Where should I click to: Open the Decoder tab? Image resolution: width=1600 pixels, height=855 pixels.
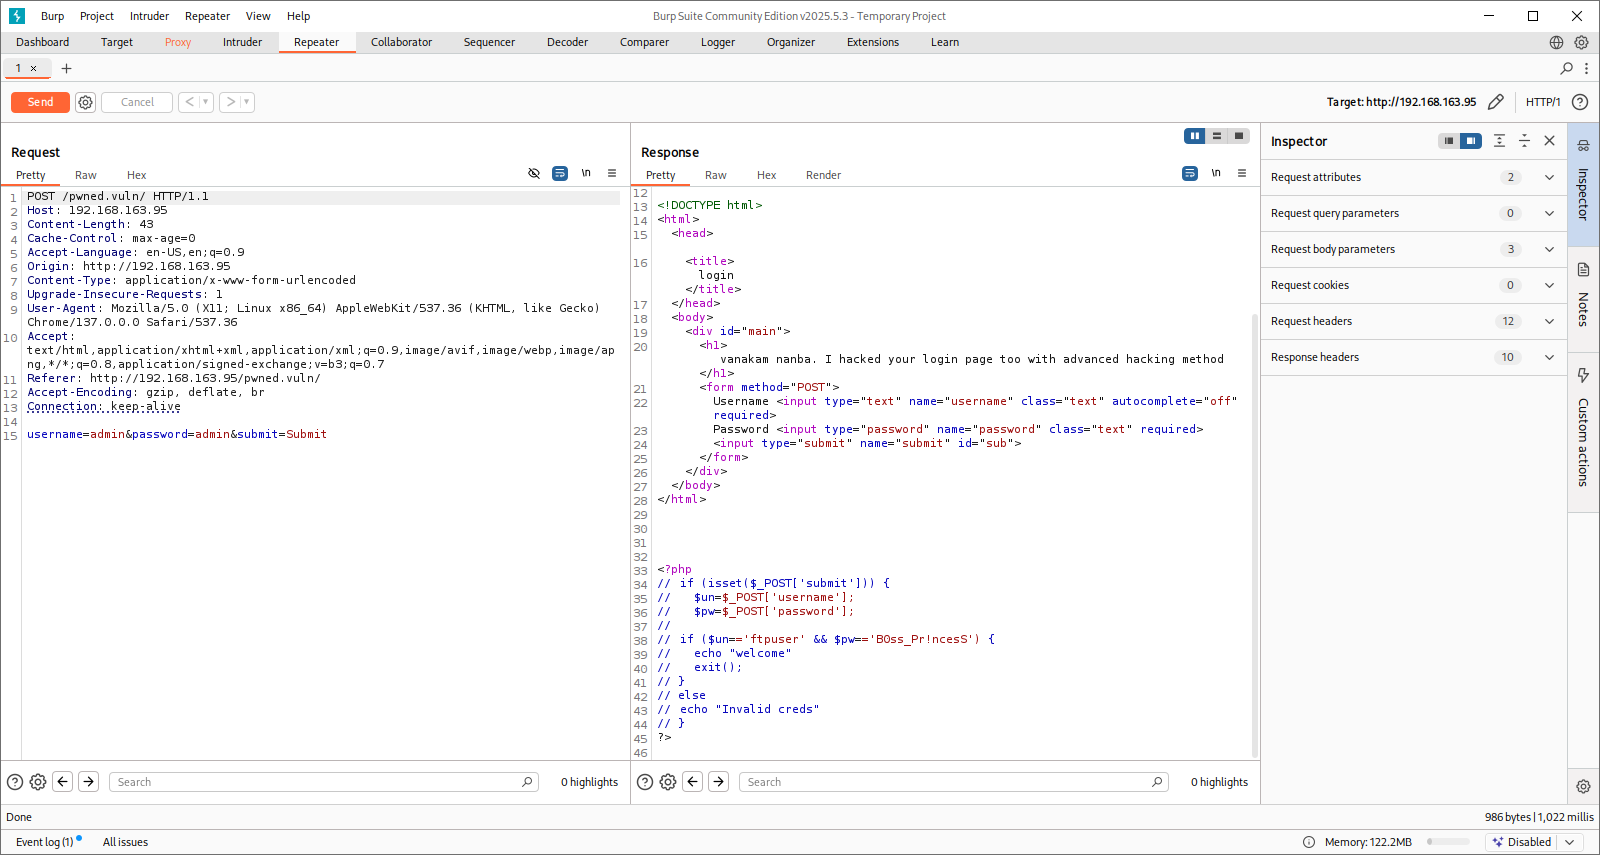click(567, 42)
